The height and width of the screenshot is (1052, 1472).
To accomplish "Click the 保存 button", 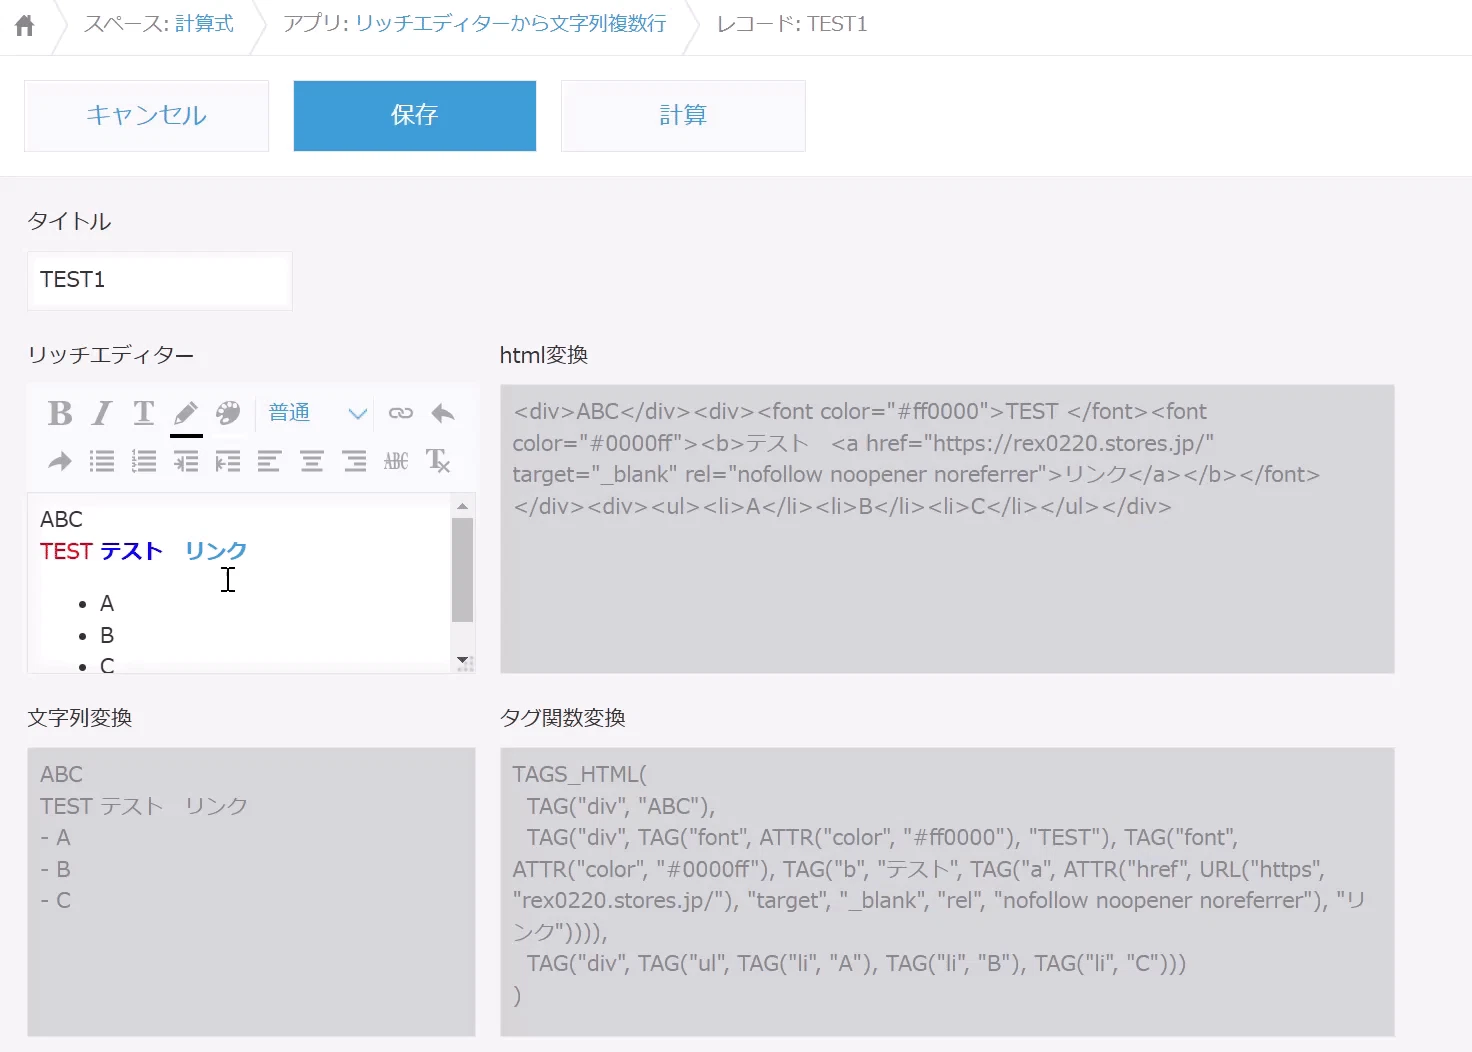I will coord(415,116).
